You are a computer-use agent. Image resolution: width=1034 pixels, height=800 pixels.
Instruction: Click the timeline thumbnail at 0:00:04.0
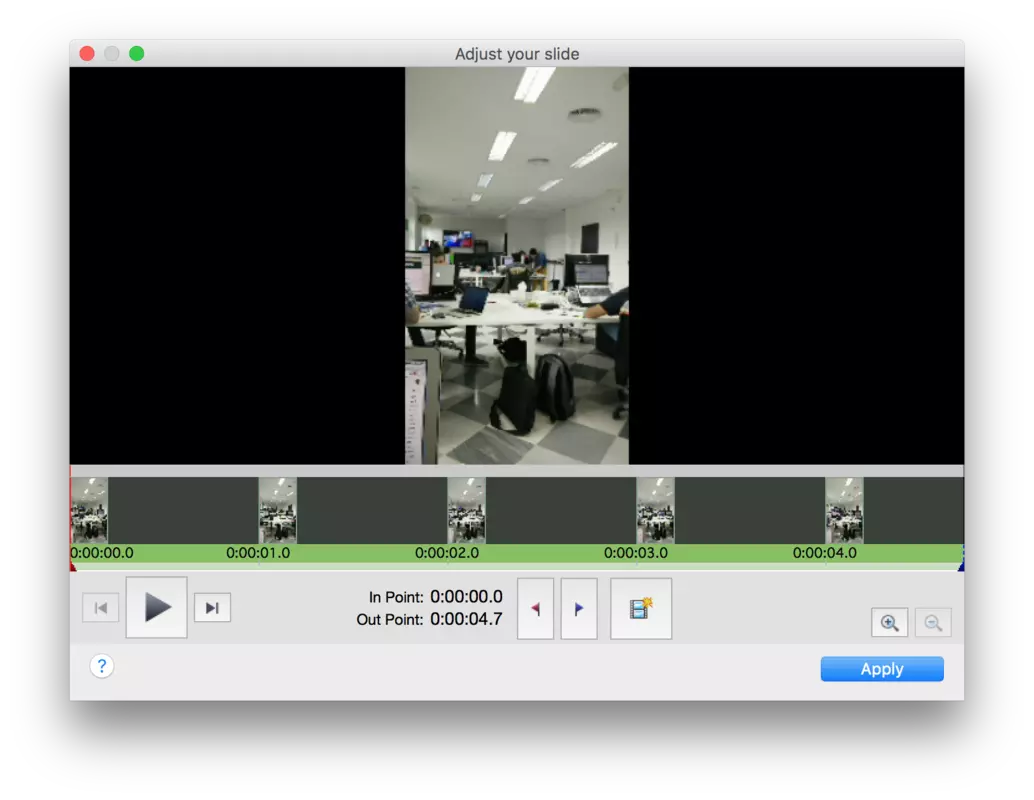point(844,510)
